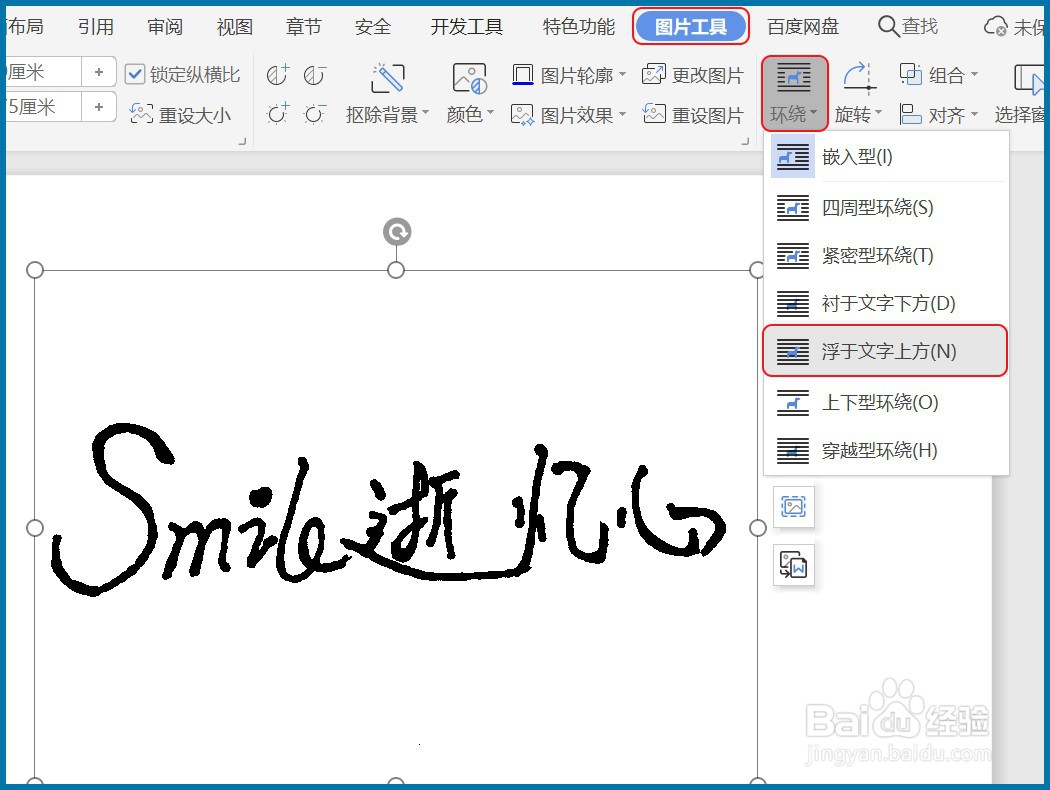
Task: Switch to the Picture Tools tab
Action: 690,27
